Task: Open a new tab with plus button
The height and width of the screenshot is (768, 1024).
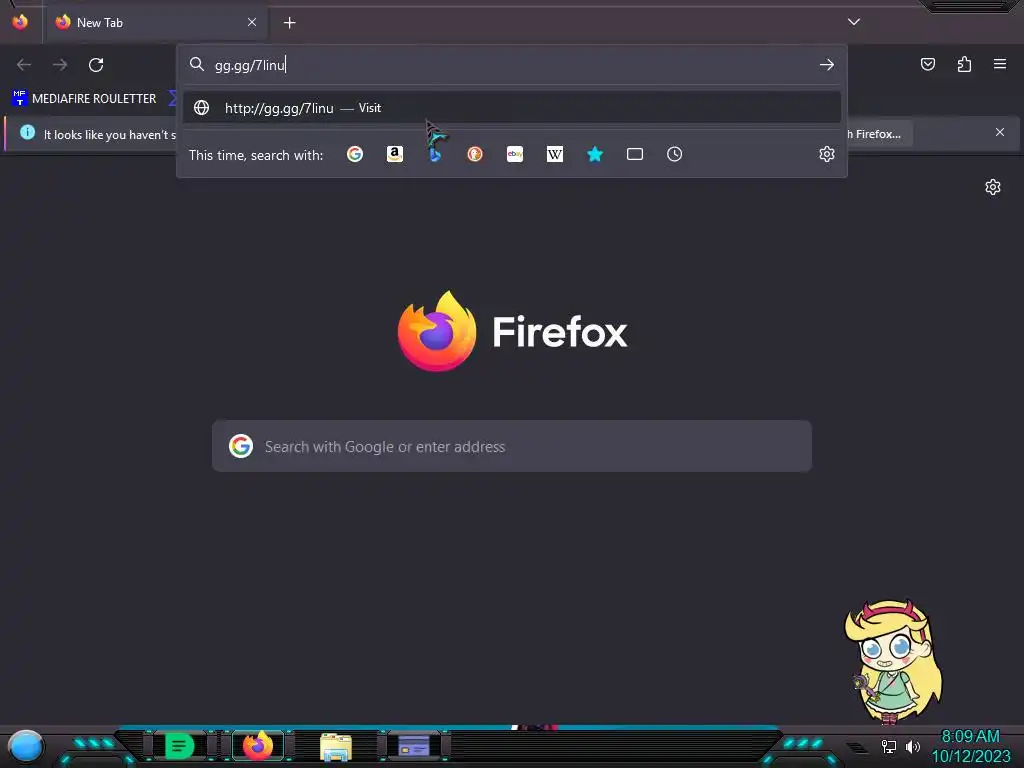Action: (289, 23)
